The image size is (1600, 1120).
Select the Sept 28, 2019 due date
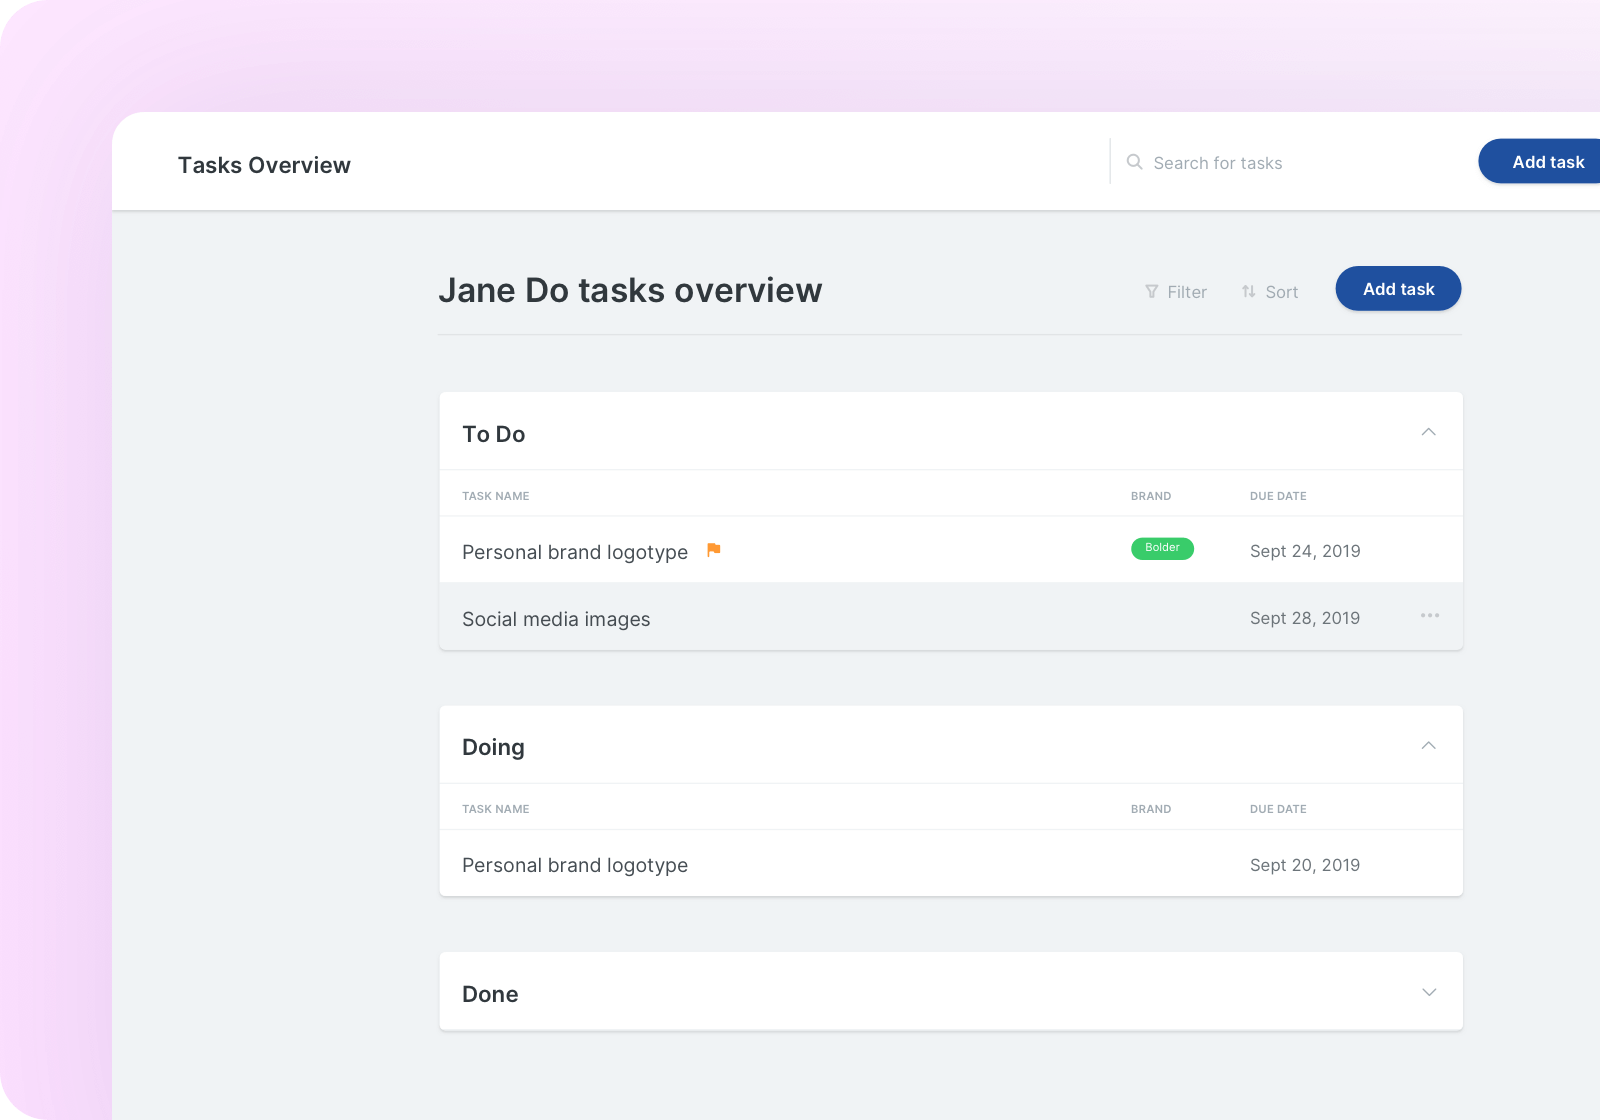tap(1304, 618)
